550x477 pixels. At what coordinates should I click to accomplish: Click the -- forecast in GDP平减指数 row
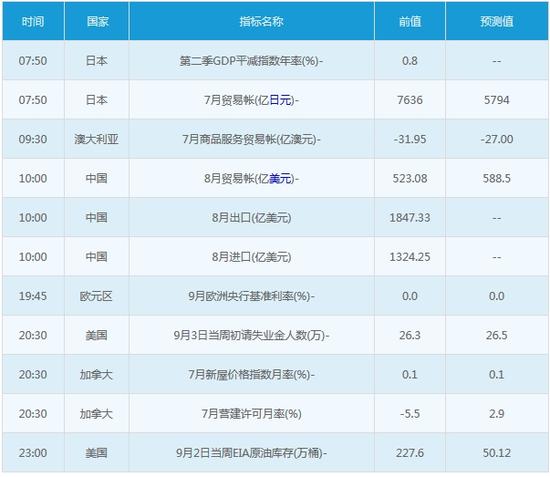tap(497, 61)
